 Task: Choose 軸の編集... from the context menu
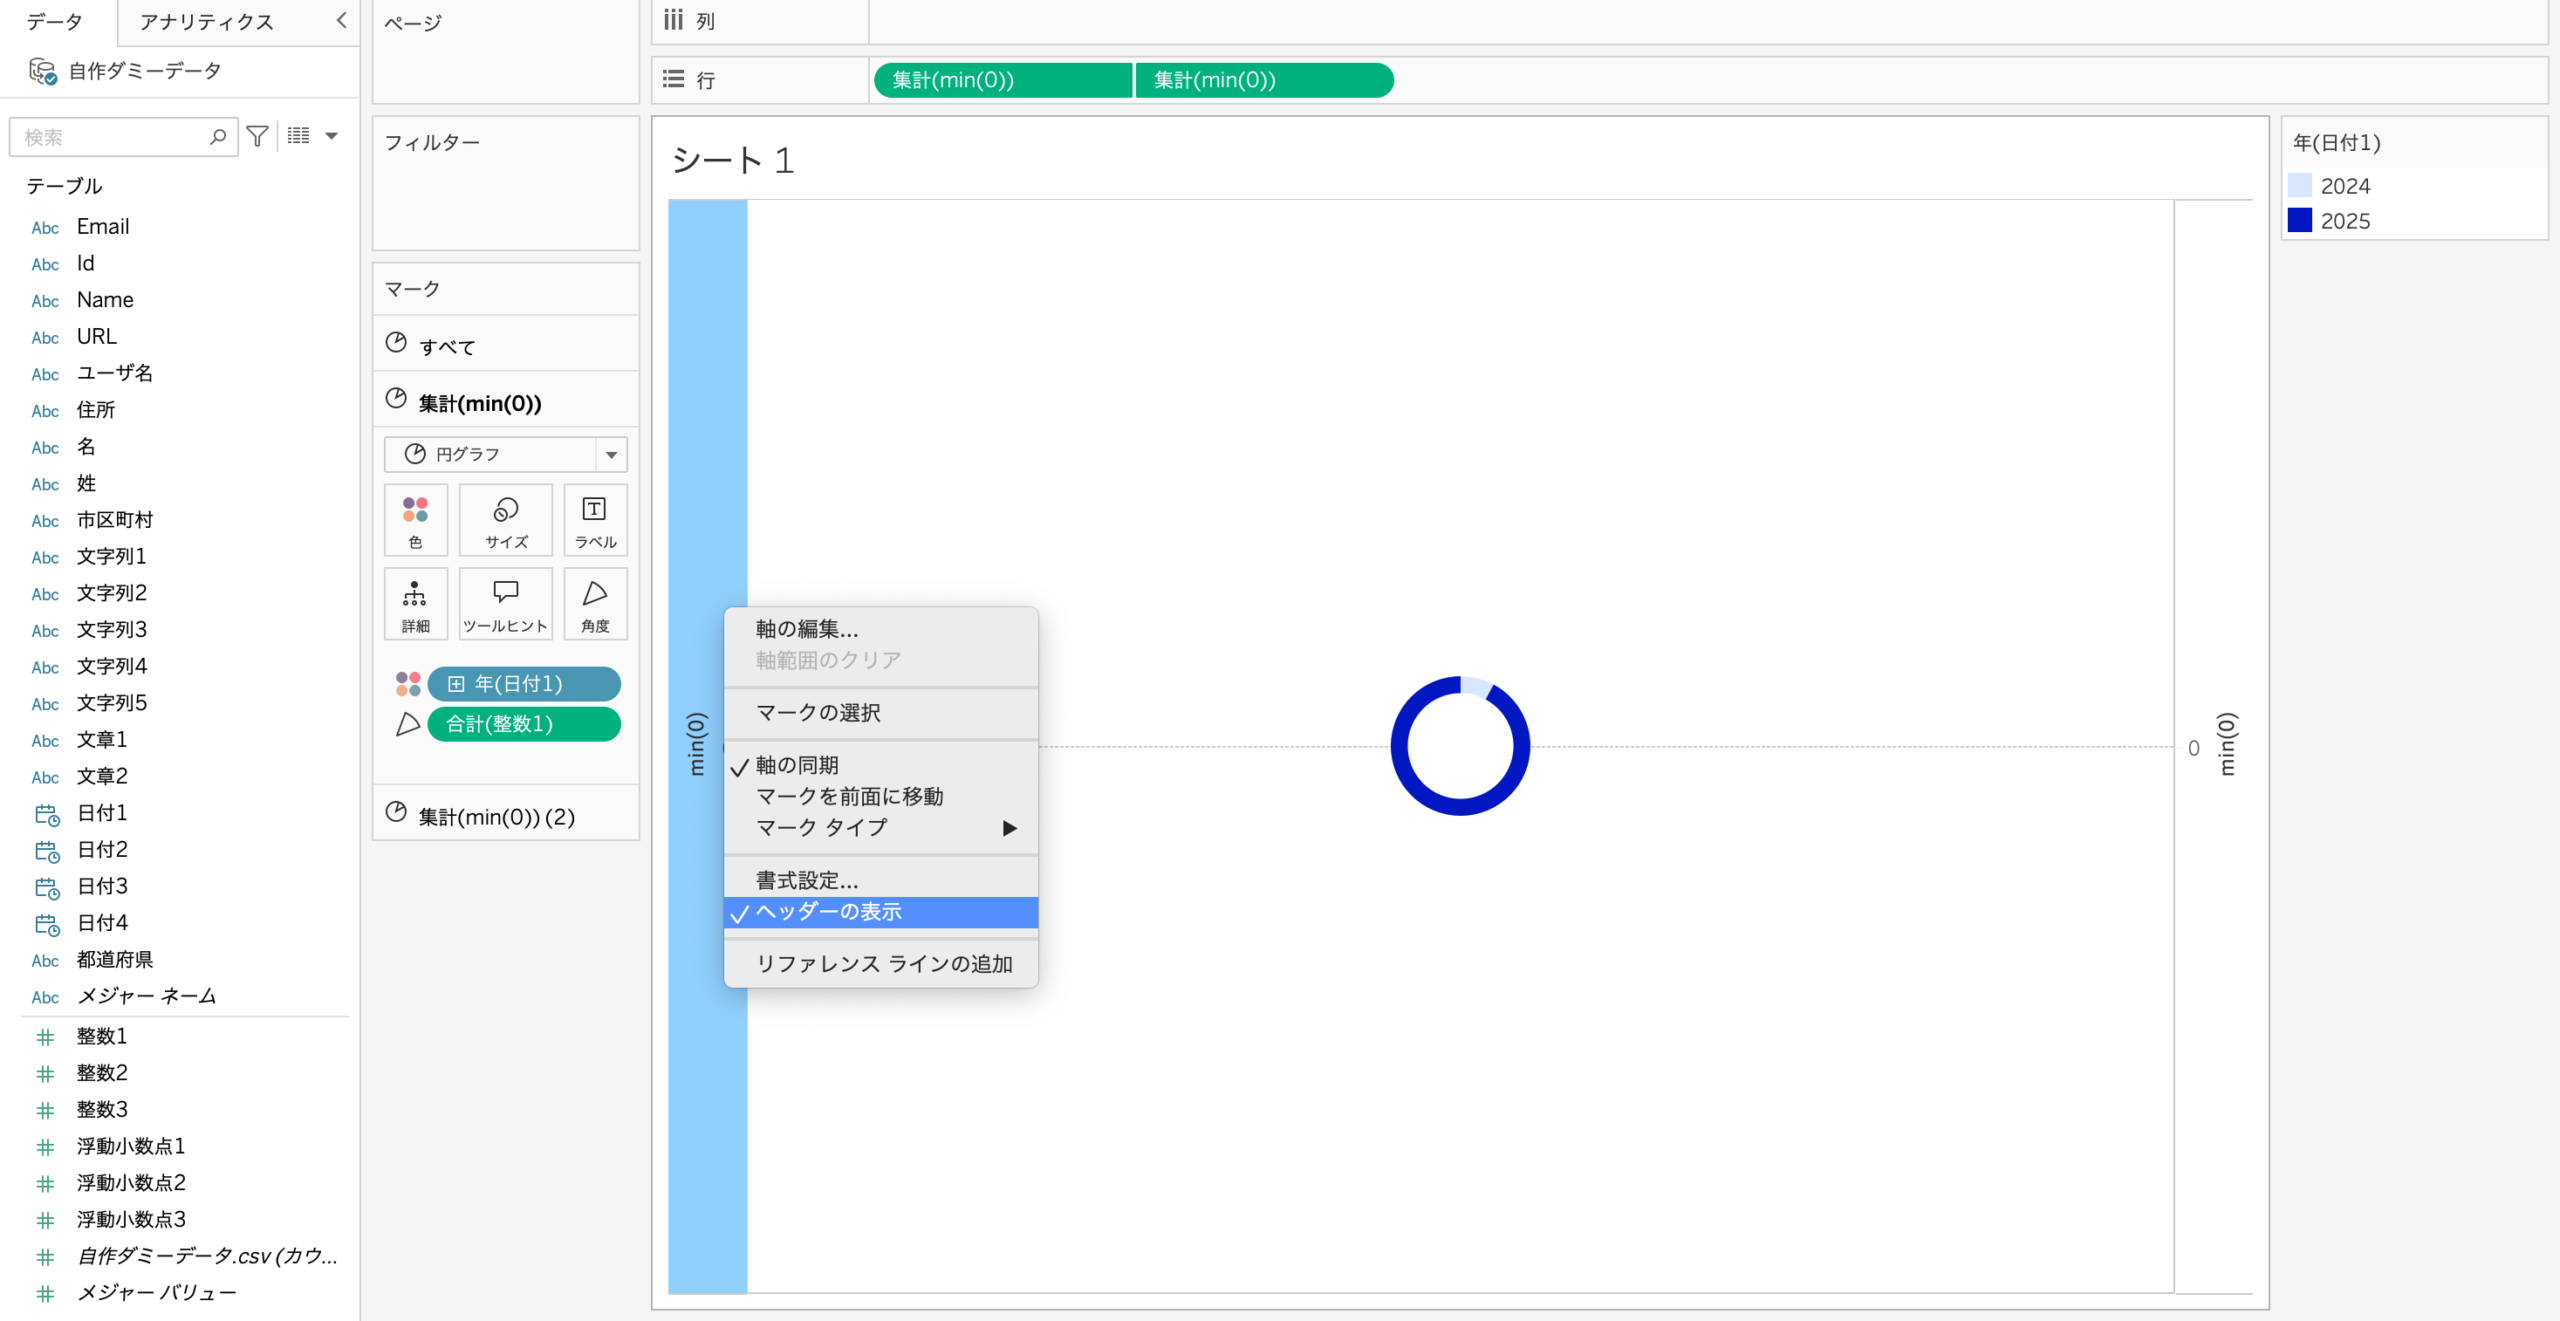806,629
